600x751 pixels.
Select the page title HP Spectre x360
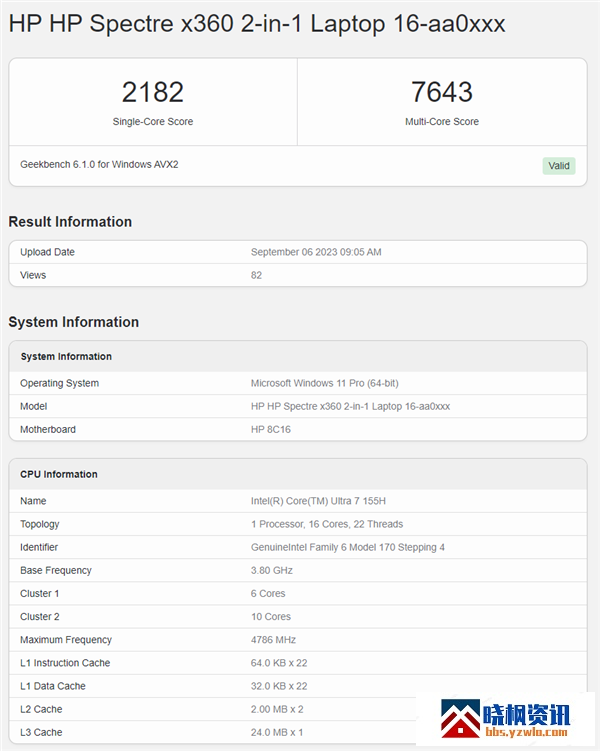(257, 23)
